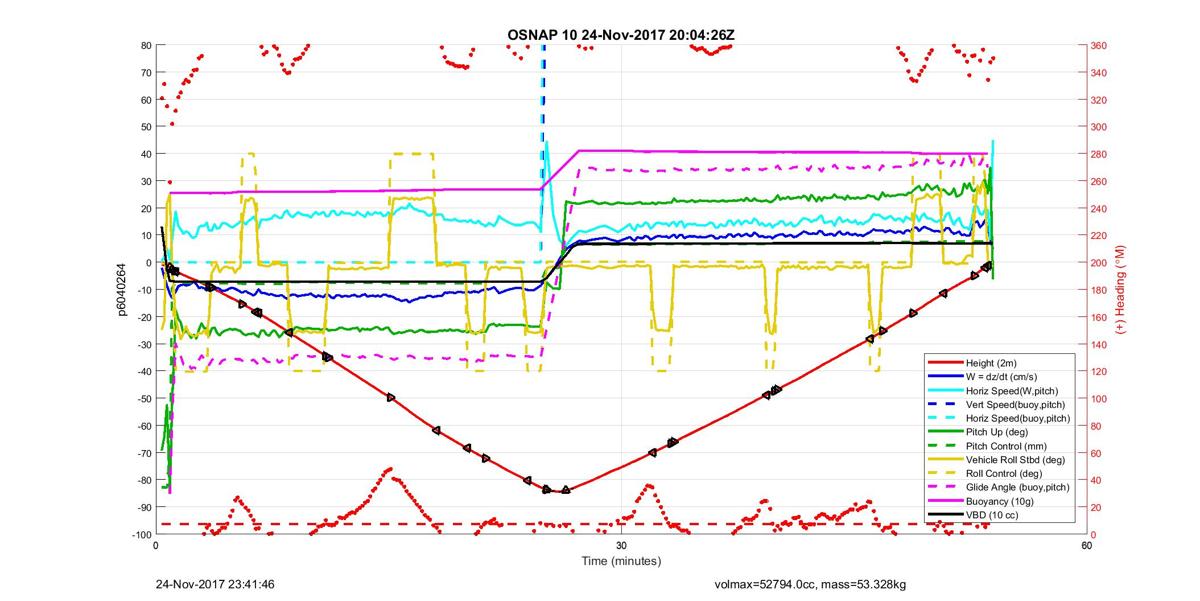Image resolution: width=1200 pixels, height=601 pixels.
Task: Click the "360" tick on the heading axis
Action: 1099,46
